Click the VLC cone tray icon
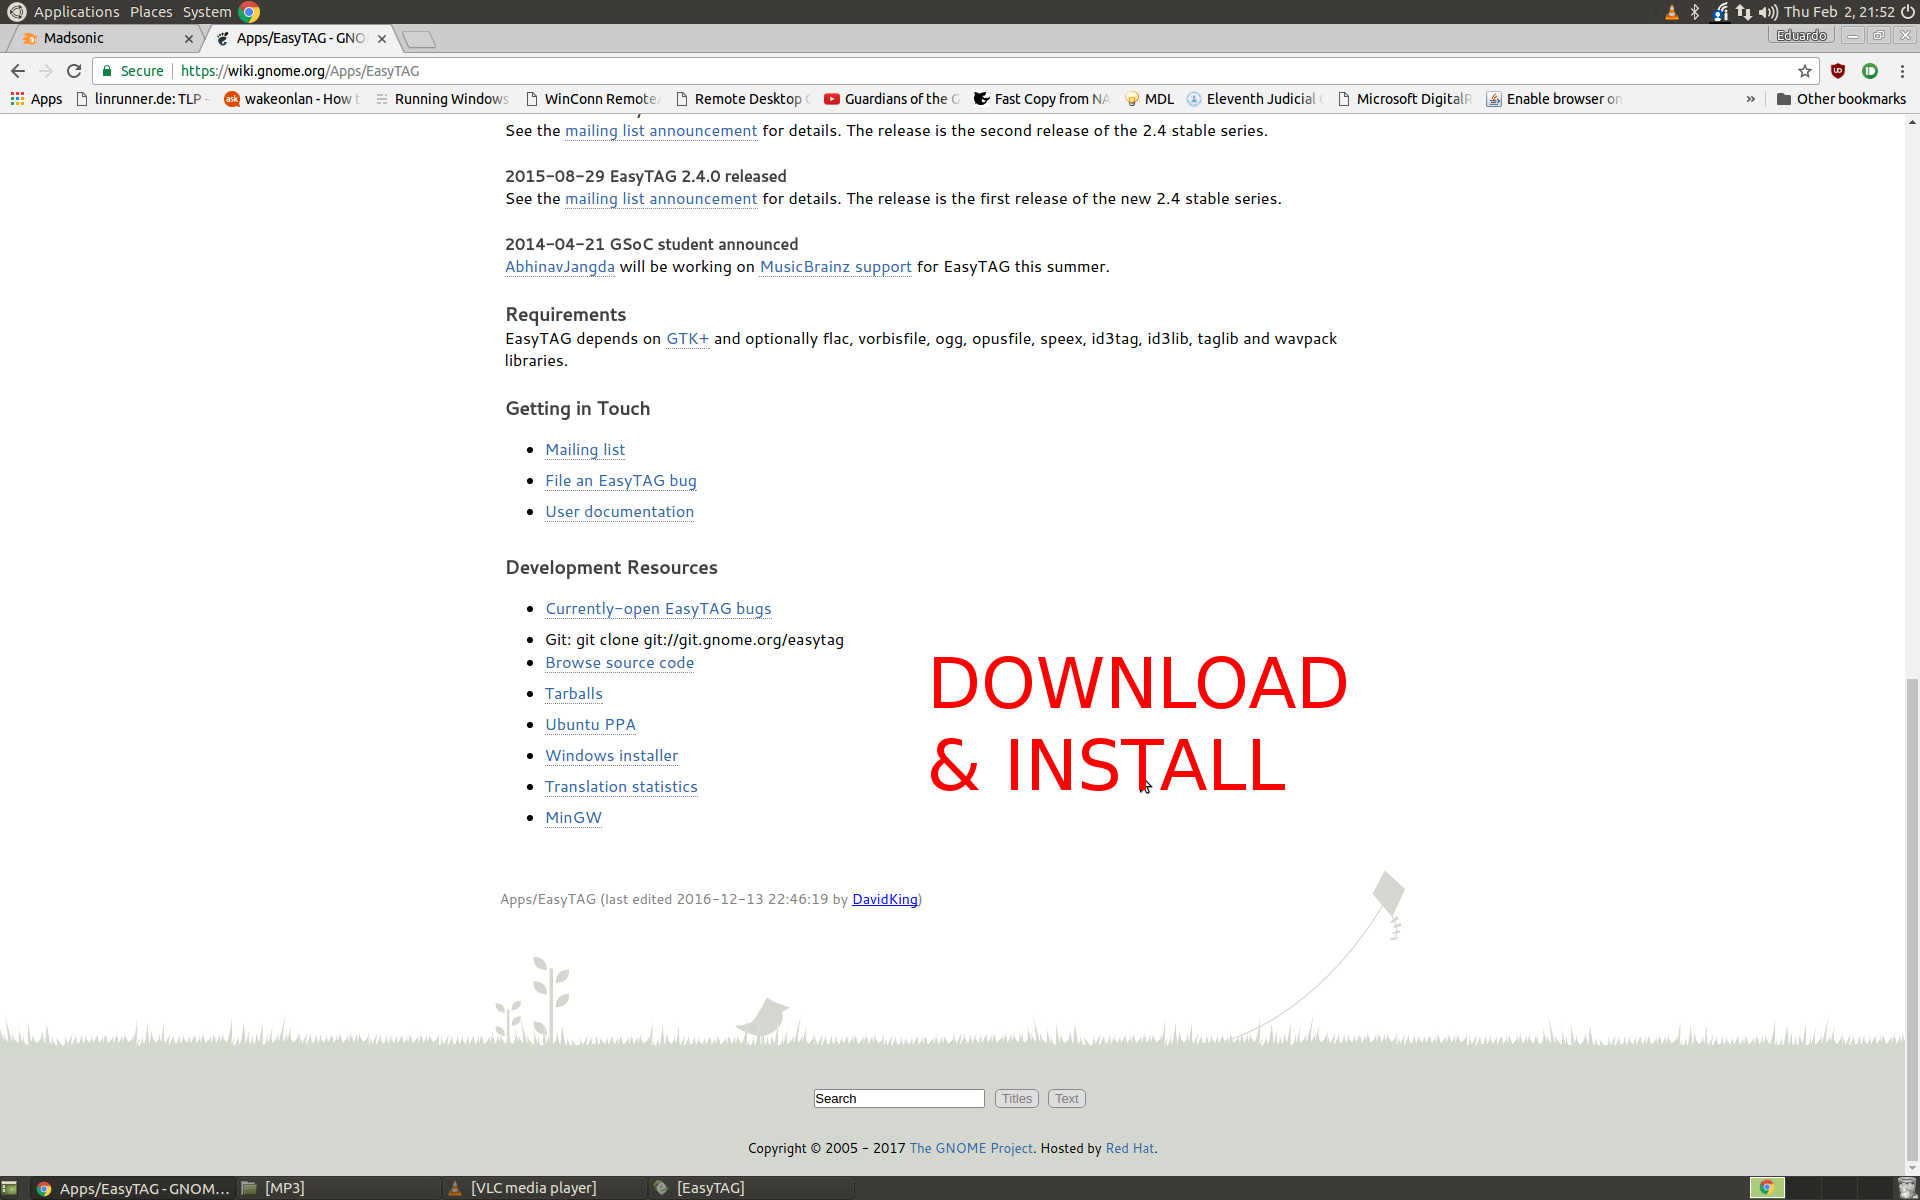Screen dimensions: 1920x1200 1672,12
